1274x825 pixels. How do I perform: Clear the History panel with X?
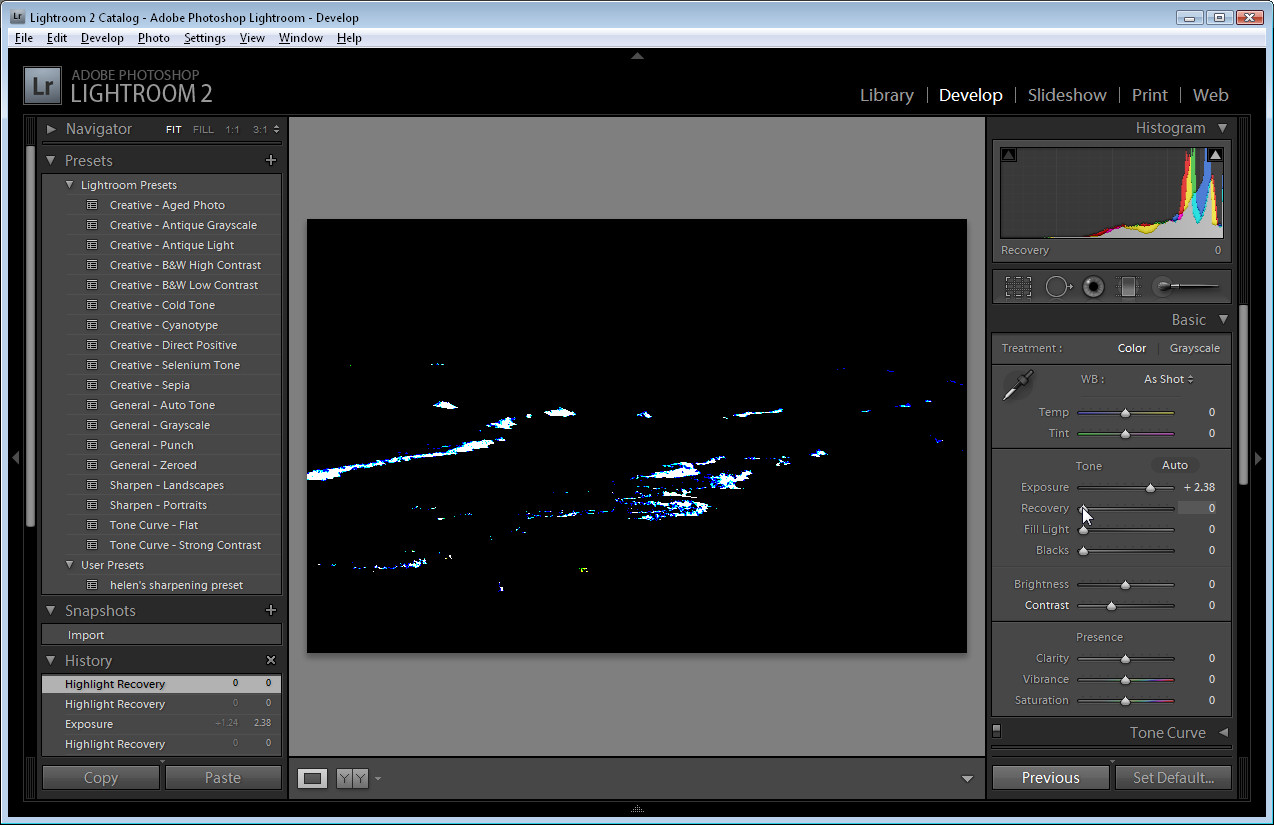270,660
